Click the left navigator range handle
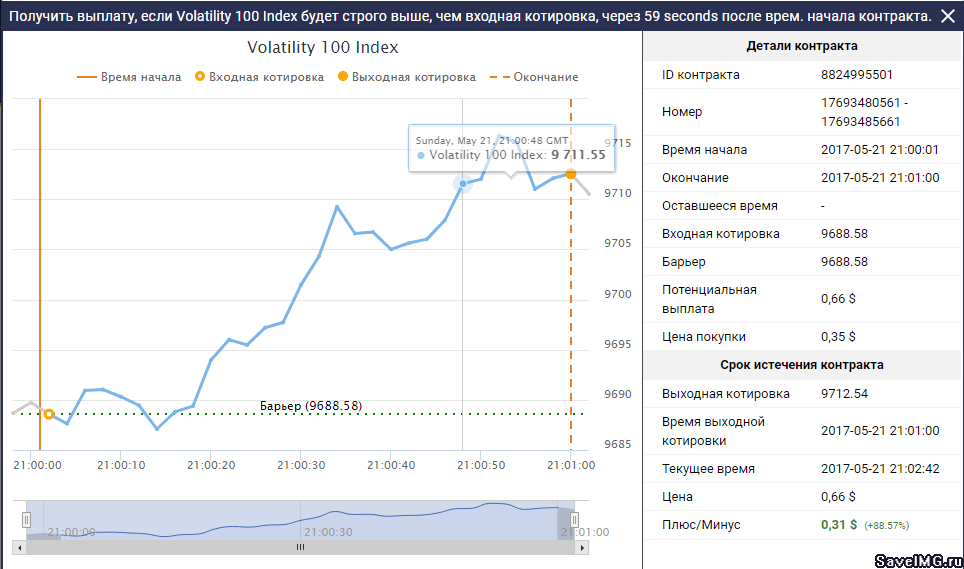Image resolution: width=964 pixels, height=569 pixels. tap(27, 519)
